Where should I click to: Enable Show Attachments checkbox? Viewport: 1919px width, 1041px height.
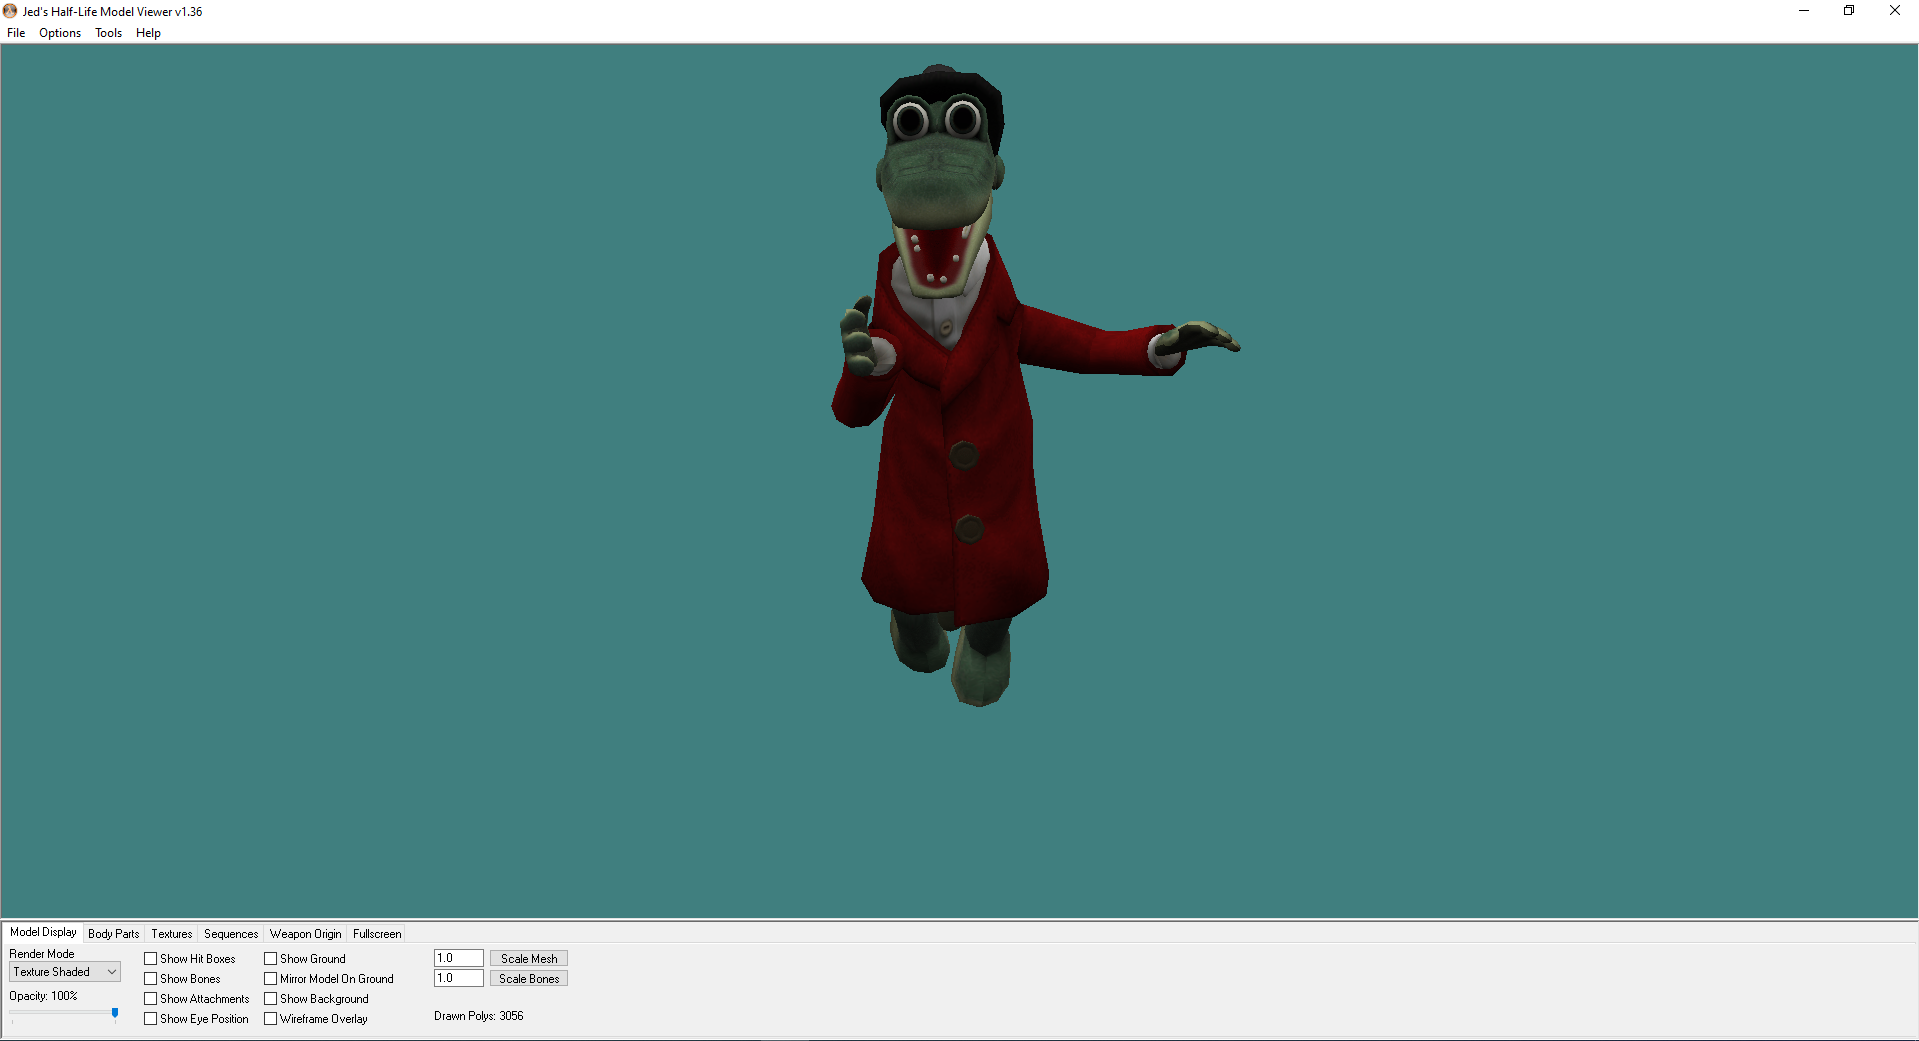151,999
